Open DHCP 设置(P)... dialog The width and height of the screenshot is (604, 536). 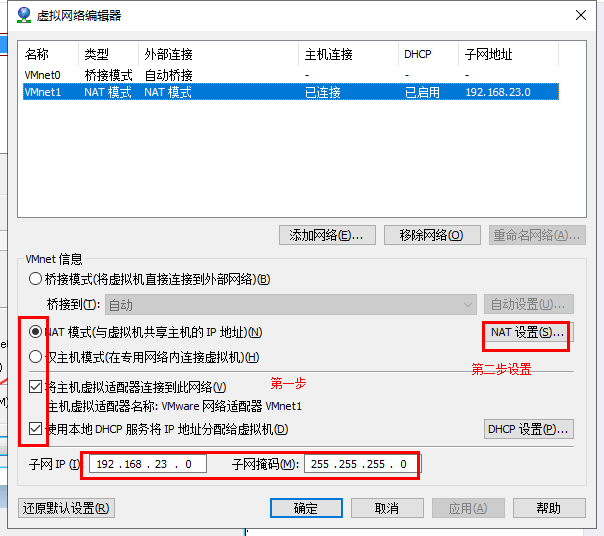pyautogui.click(x=528, y=429)
